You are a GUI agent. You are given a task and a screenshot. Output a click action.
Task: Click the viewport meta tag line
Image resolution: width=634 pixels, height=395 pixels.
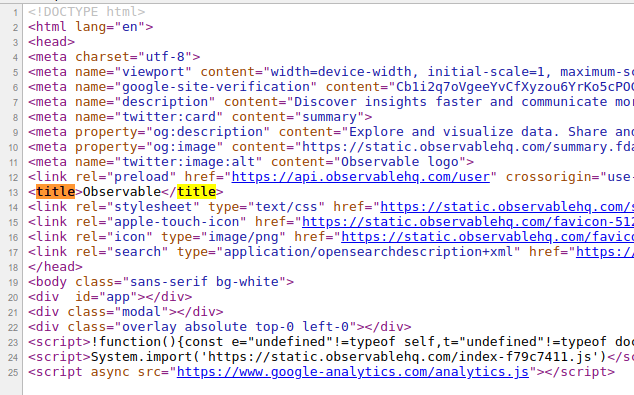(331, 72)
